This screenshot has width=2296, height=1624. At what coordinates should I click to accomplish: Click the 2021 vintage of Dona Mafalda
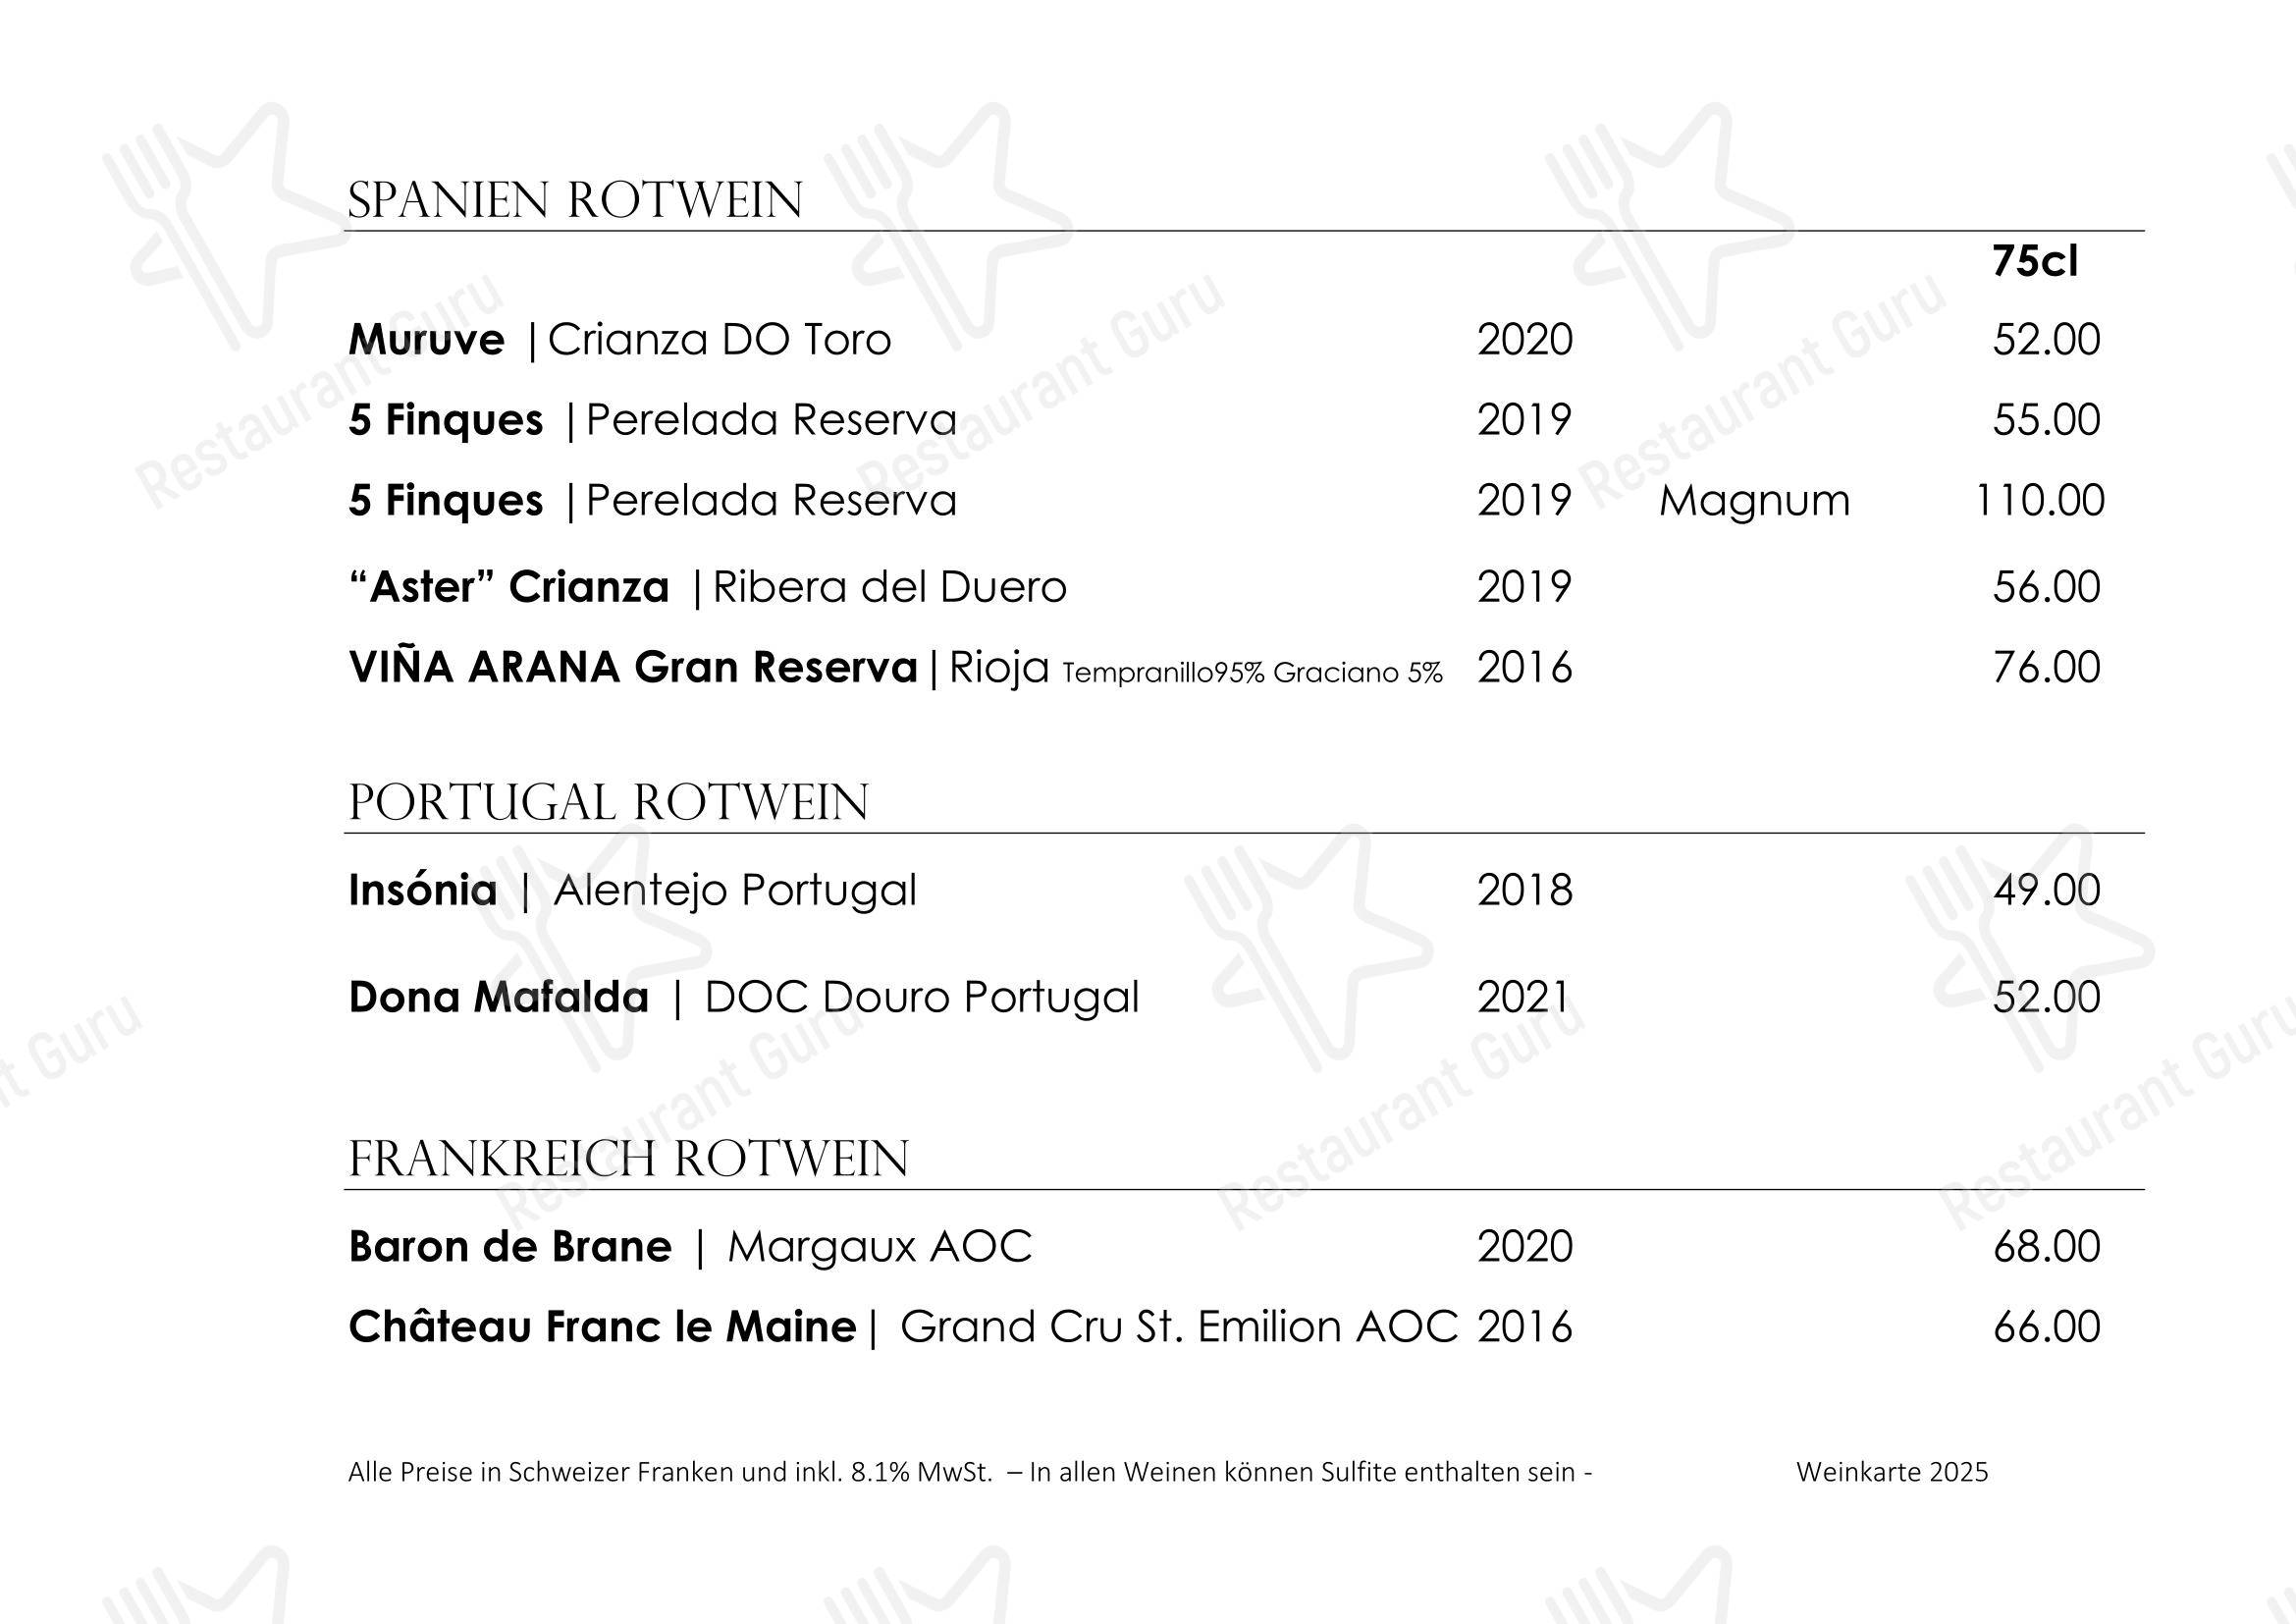point(1523,997)
